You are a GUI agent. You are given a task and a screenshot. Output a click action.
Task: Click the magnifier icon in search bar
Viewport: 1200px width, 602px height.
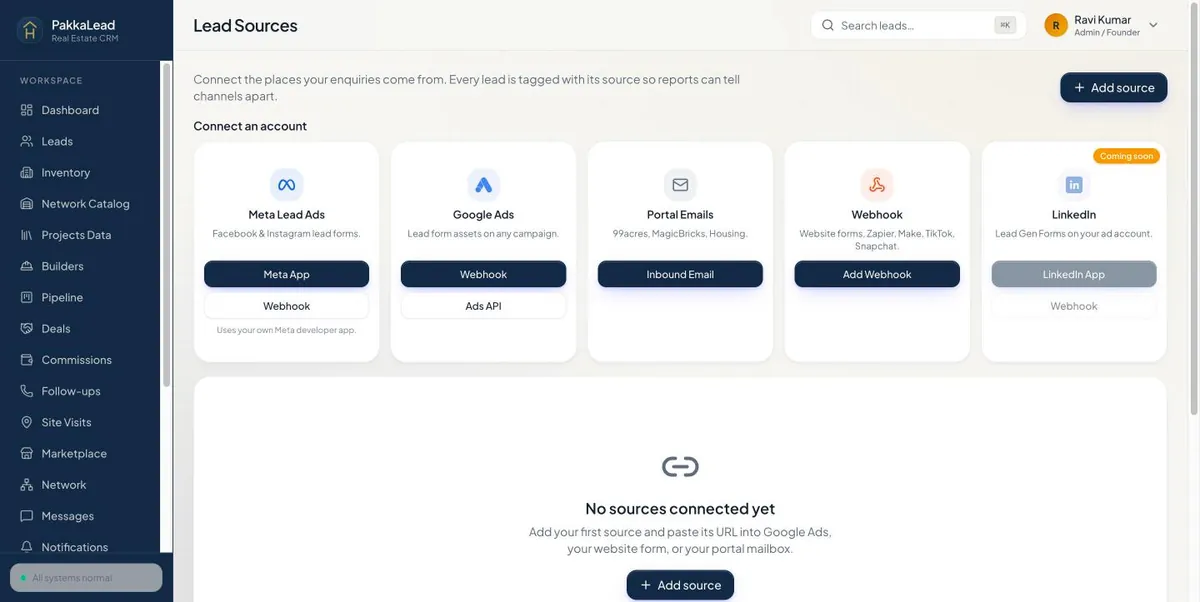pyautogui.click(x=828, y=25)
